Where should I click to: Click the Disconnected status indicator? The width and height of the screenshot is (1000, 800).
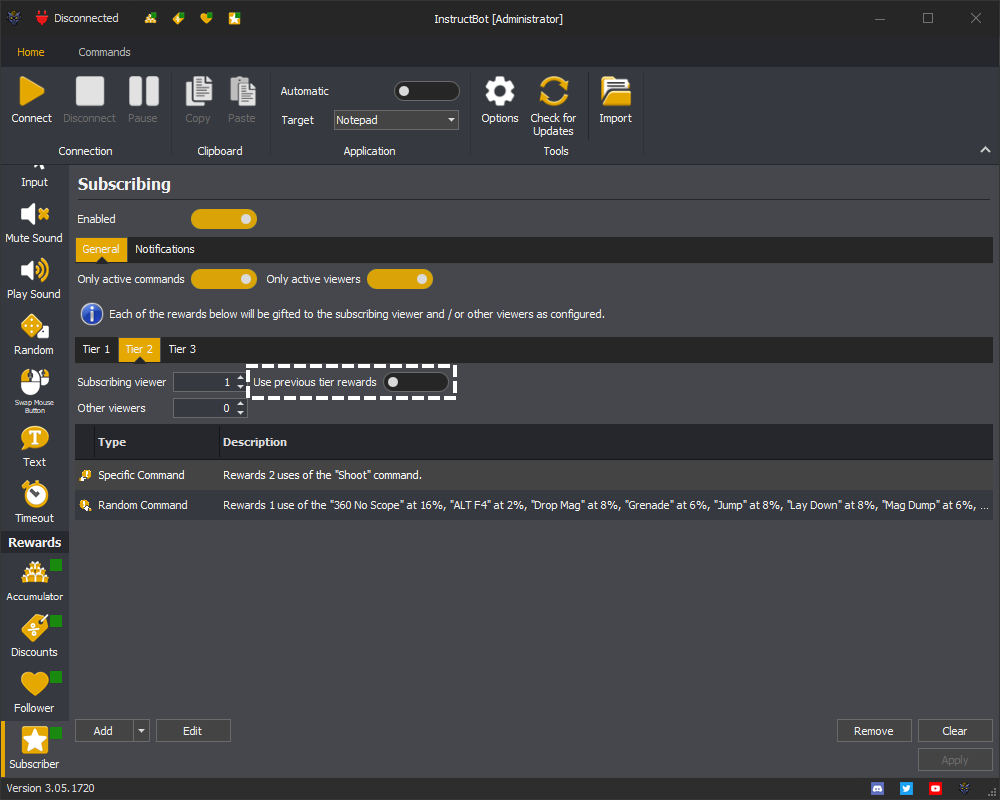pyautogui.click(x=77, y=19)
